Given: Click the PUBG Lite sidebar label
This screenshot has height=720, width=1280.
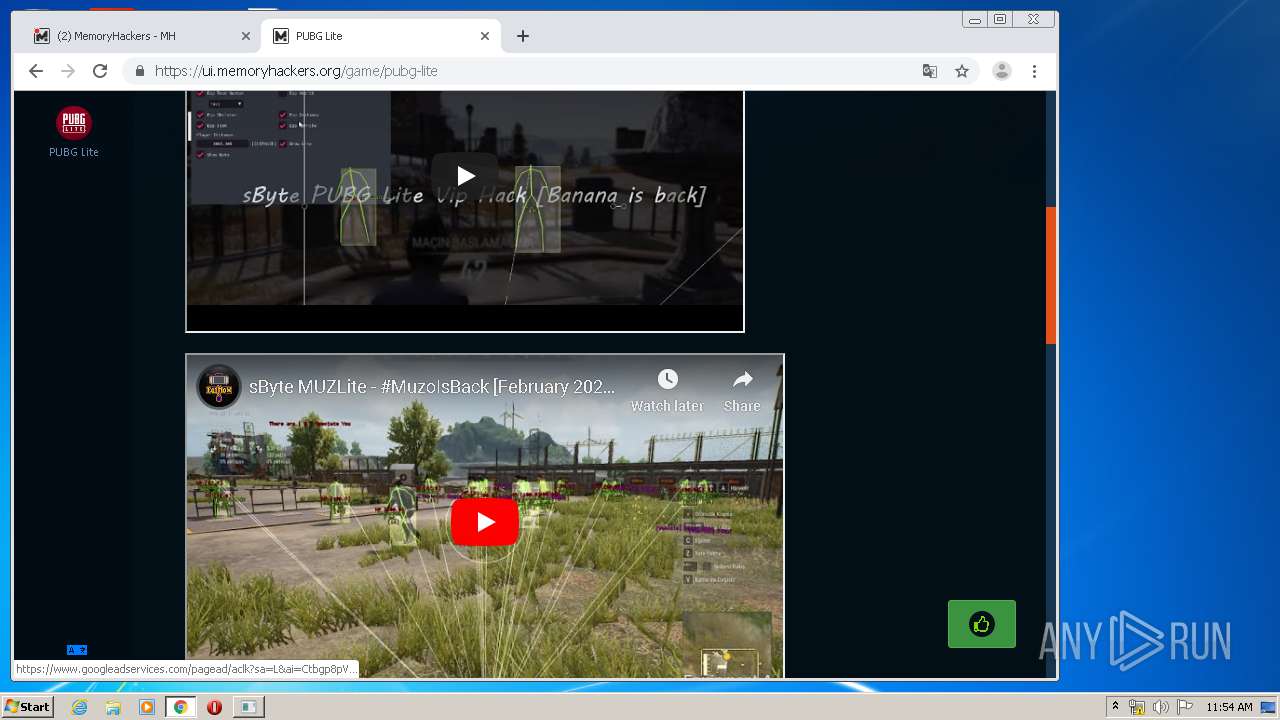Looking at the screenshot, I should pyautogui.click(x=74, y=152).
